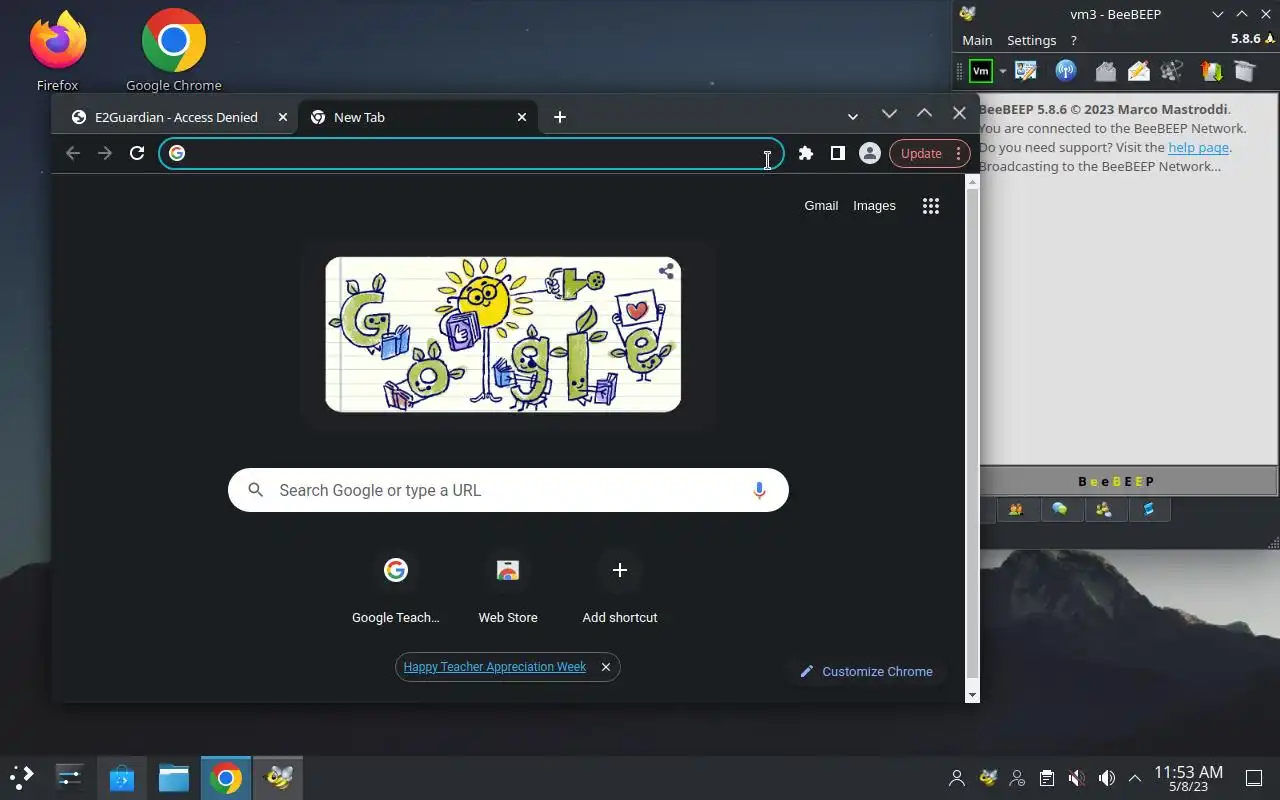Open a new Chrome tab
This screenshot has width=1280, height=800.
click(560, 117)
